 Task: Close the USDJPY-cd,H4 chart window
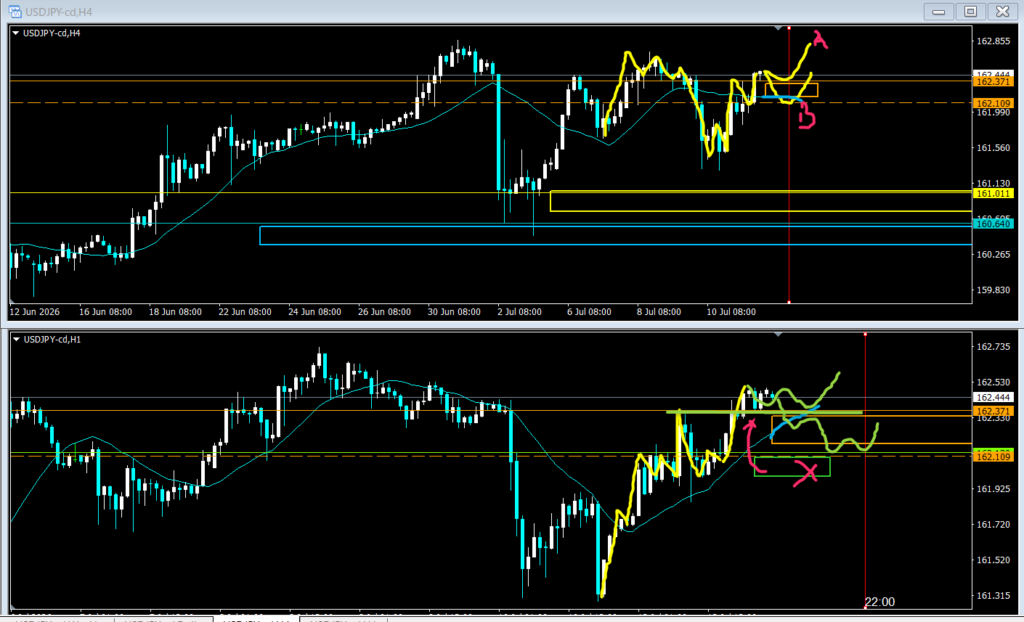click(1002, 11)
